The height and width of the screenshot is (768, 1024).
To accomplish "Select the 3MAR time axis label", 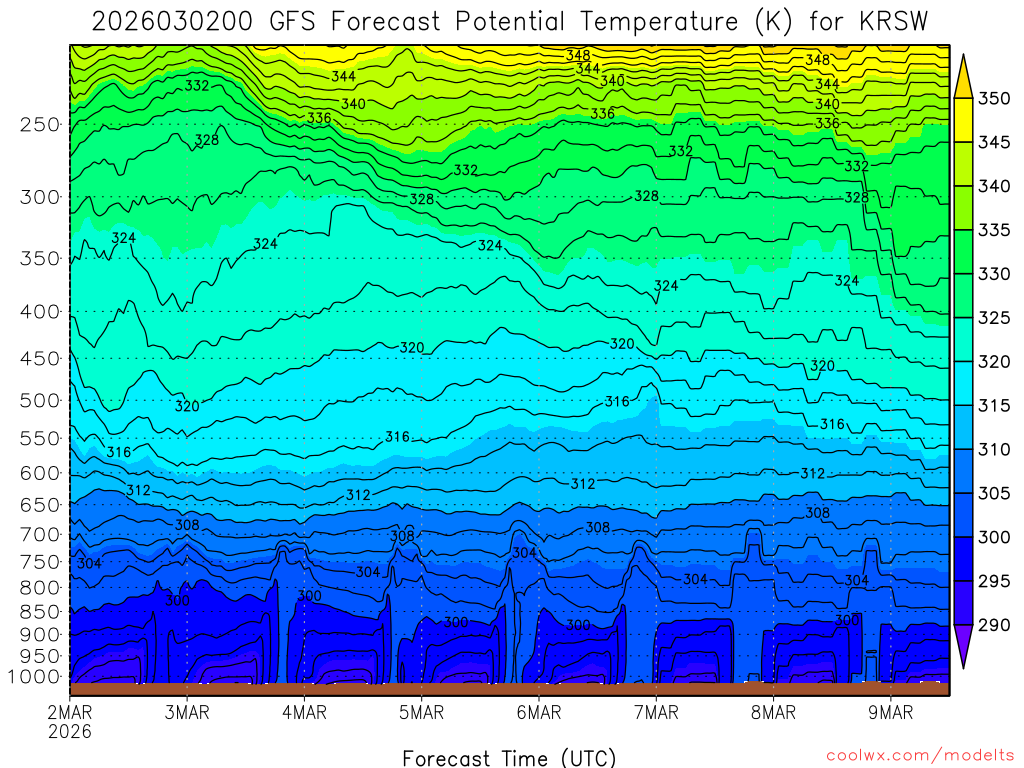I will pos(187,712).
